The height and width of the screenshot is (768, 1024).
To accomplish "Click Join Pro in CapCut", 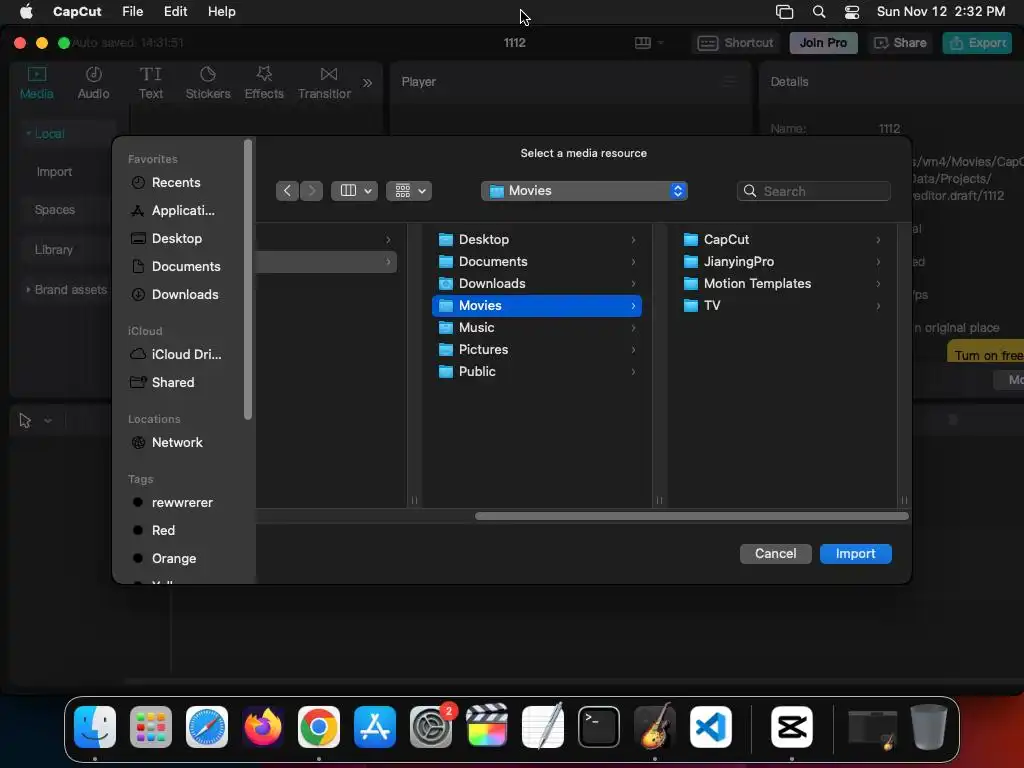I will [823, 42].
